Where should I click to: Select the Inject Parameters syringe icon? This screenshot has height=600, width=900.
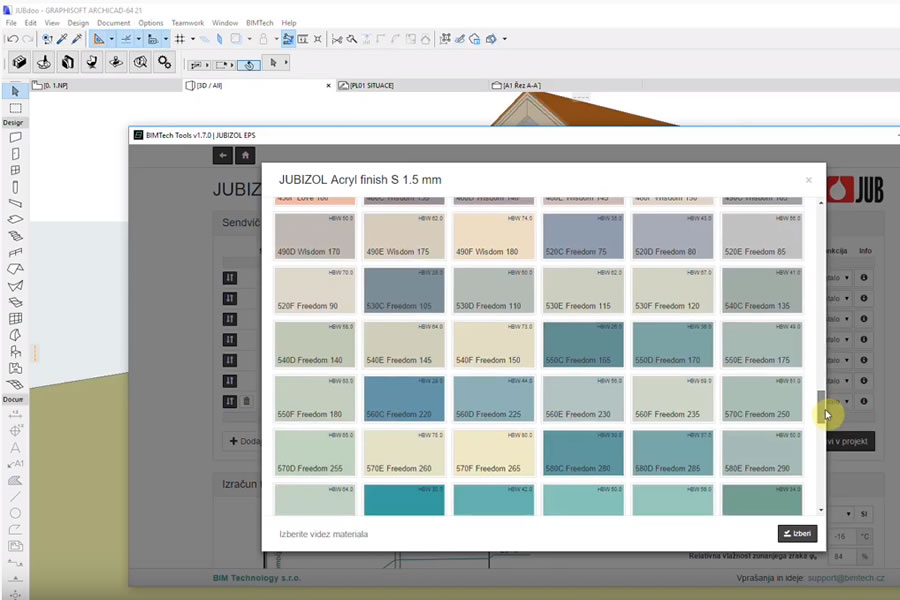coord(77,39)
